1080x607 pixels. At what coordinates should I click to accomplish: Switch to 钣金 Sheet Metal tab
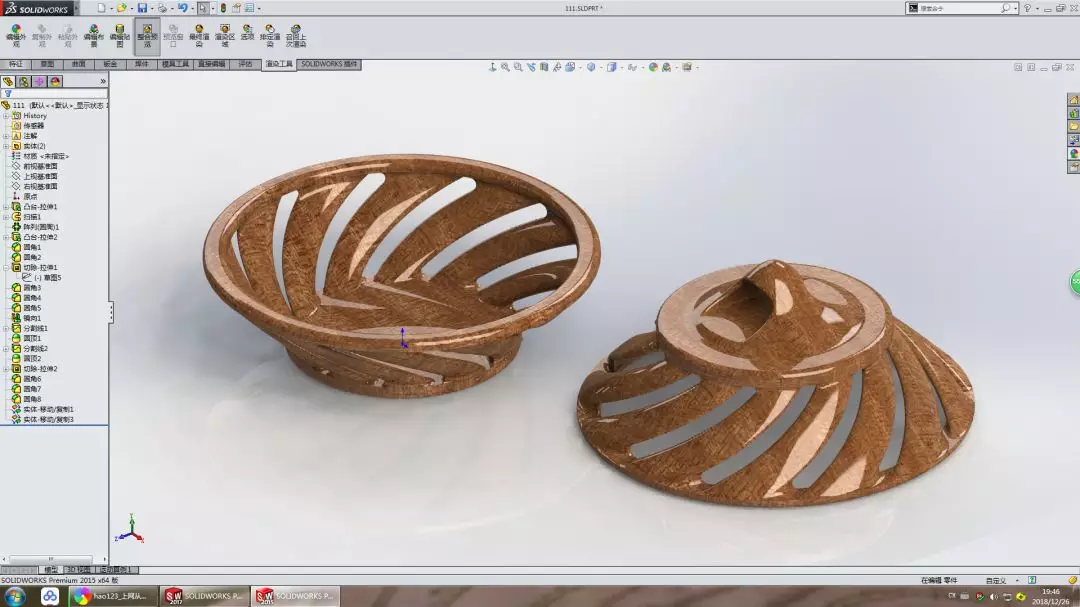110,64
